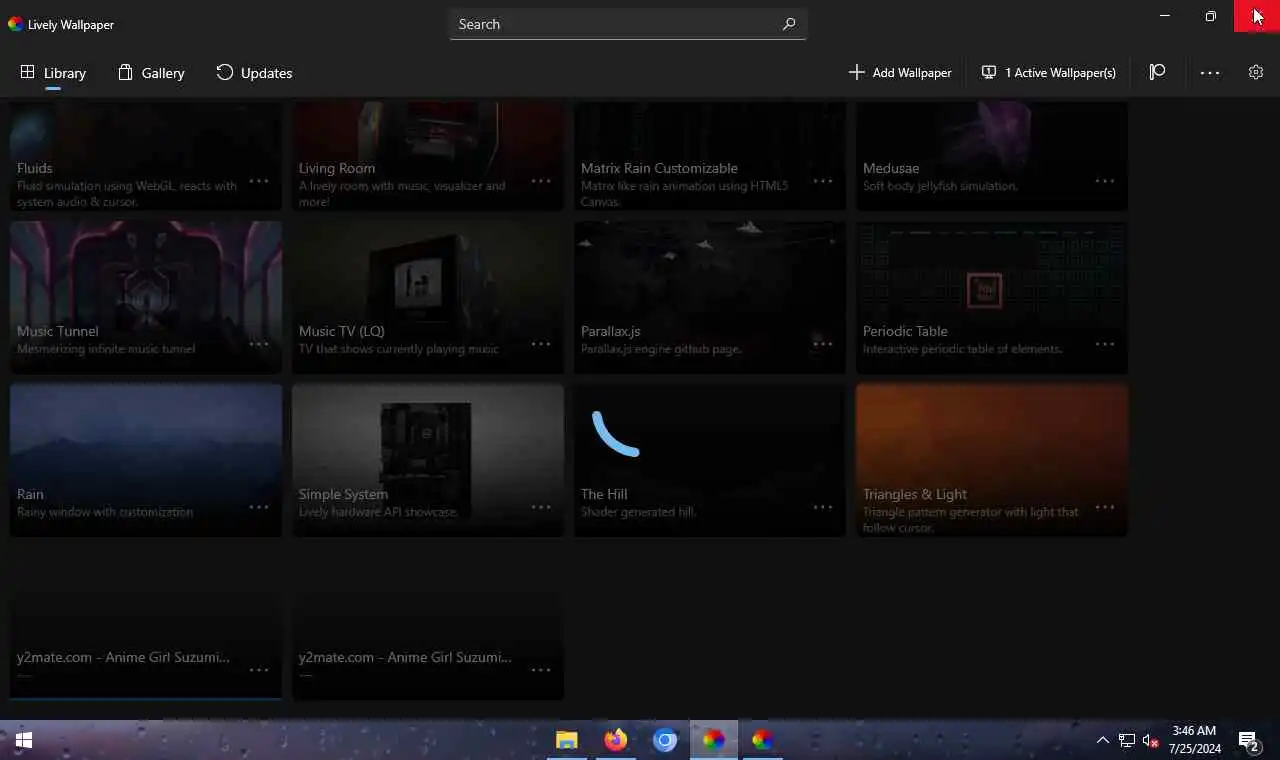Select the Rain wallpaper thumbnail
The image size is (1280, 760).
pyautogui.click(x=146, y=460)
